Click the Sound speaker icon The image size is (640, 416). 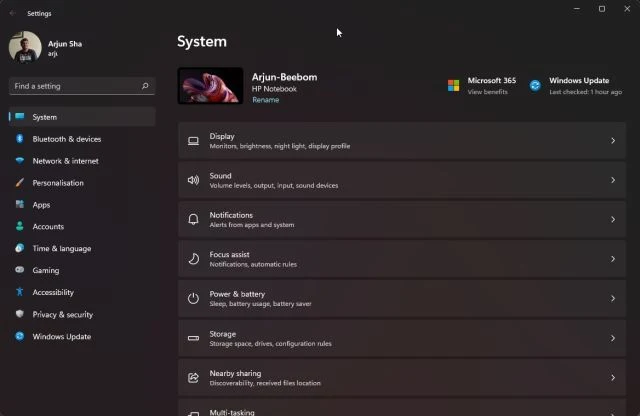coord(193,180)
